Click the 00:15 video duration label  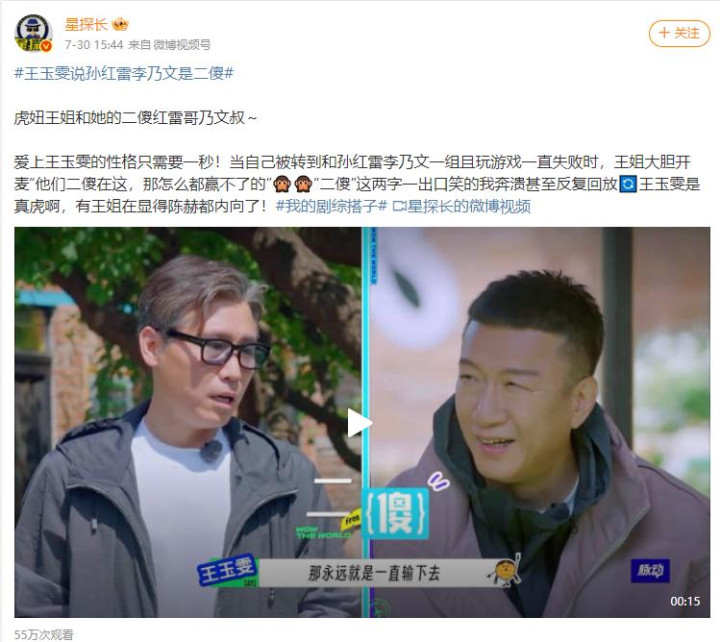point(685,601)
